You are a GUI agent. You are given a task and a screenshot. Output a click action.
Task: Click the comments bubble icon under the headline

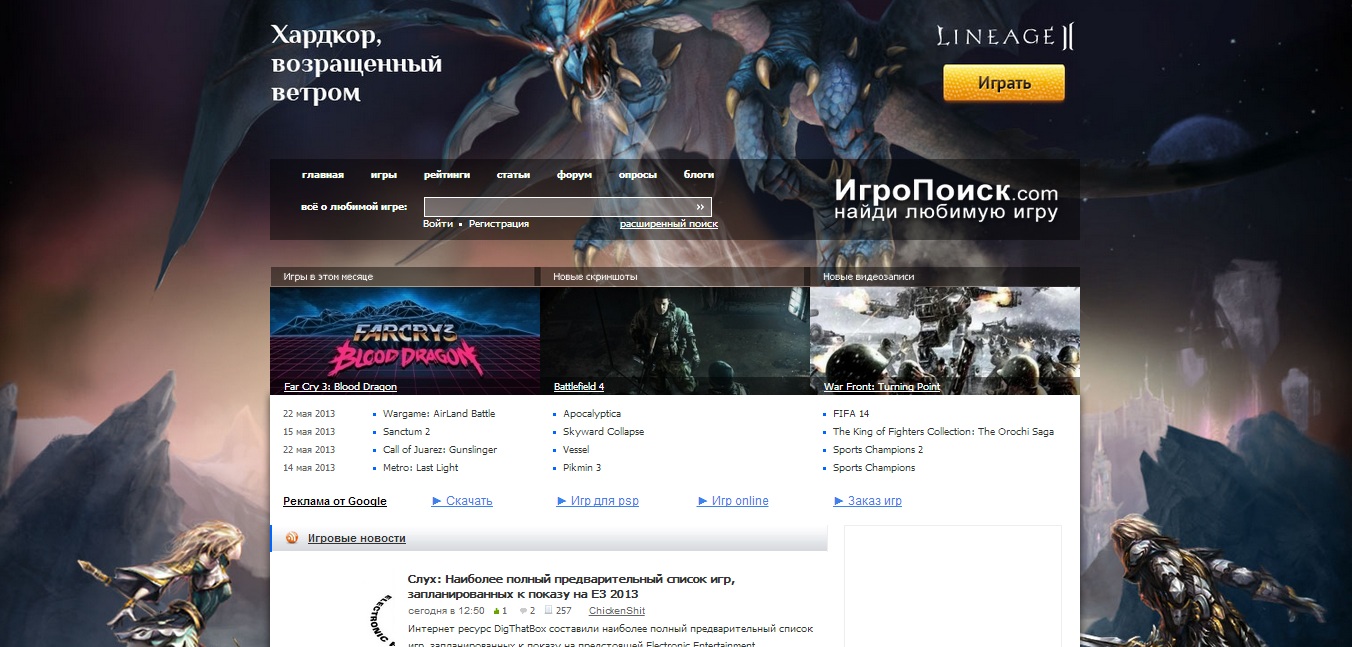point(523,610)
